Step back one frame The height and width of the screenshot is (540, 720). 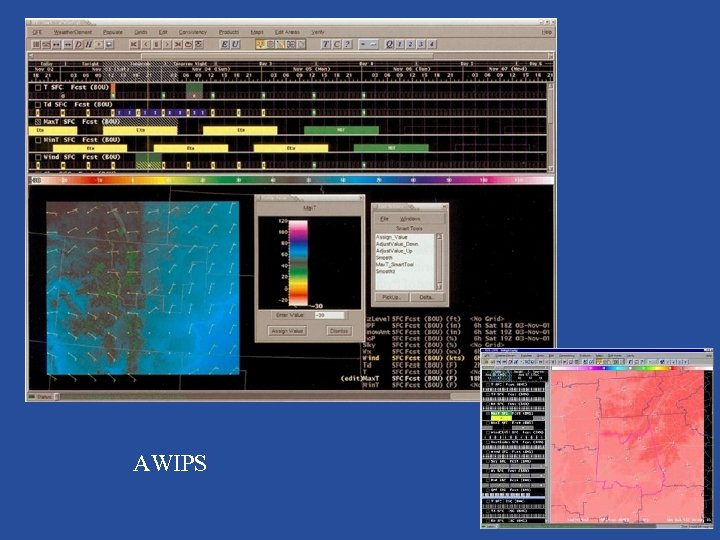146,45
